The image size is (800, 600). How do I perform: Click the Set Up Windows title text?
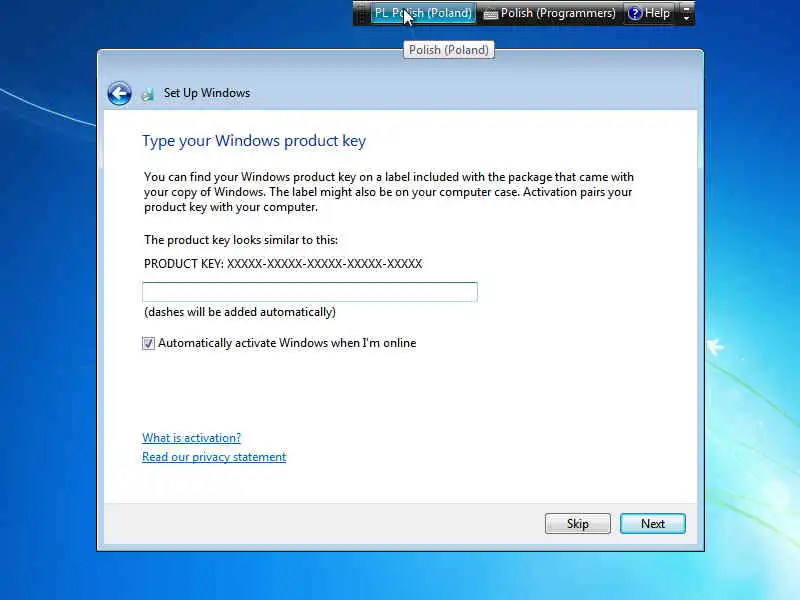(x=207, y=93)
